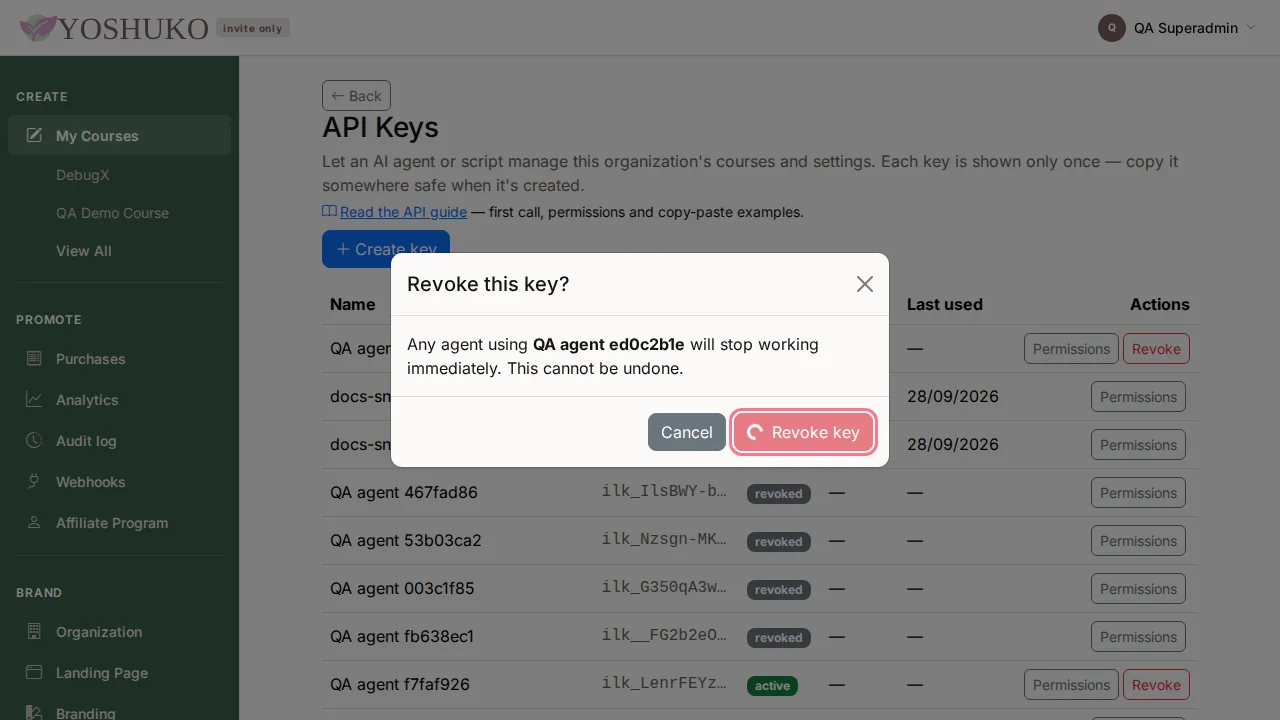The width and height of the screenshot is (1280, 720).
Task: Close the Revoke this key dialog
Action: [865, 284]
